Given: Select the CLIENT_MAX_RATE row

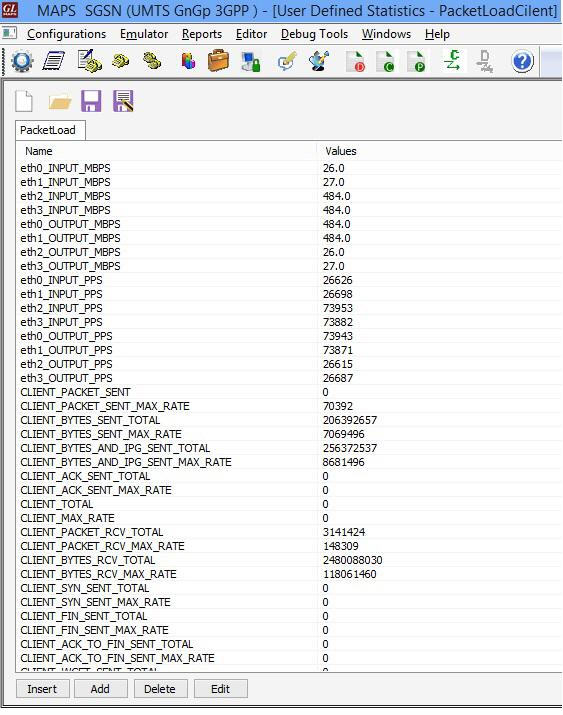Looking at the screenshot, I should click(289, 518).
